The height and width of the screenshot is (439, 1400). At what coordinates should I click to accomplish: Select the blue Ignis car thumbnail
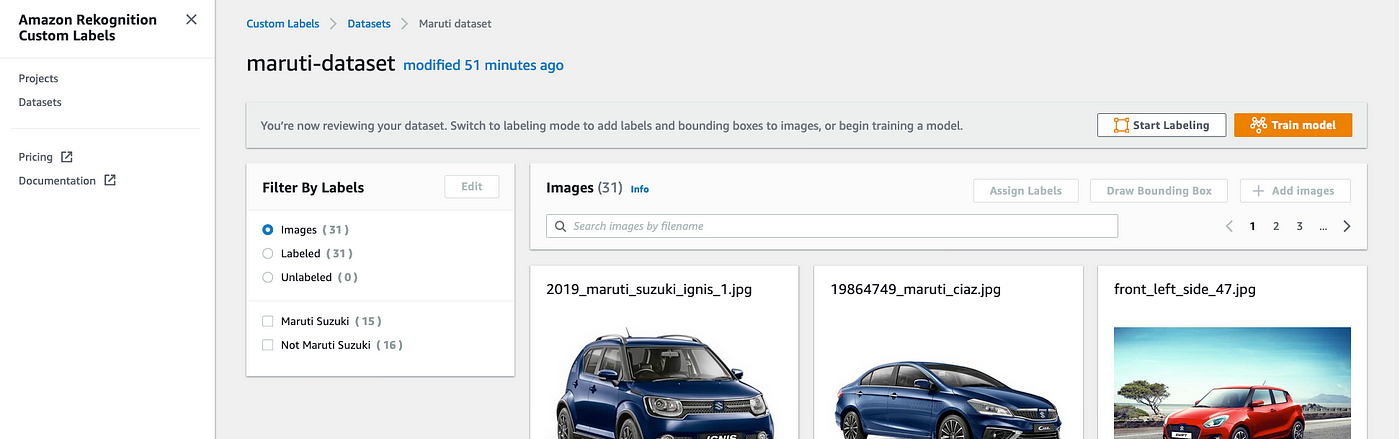(663, 383)
